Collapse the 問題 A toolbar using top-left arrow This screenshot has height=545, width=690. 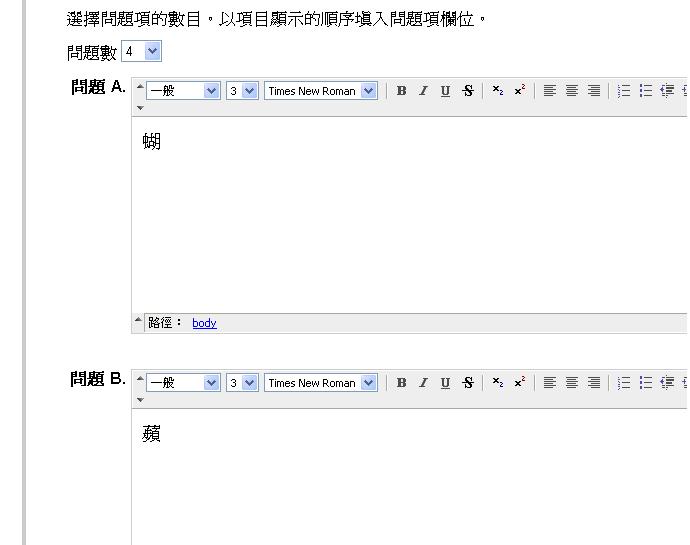pos(140,86)
